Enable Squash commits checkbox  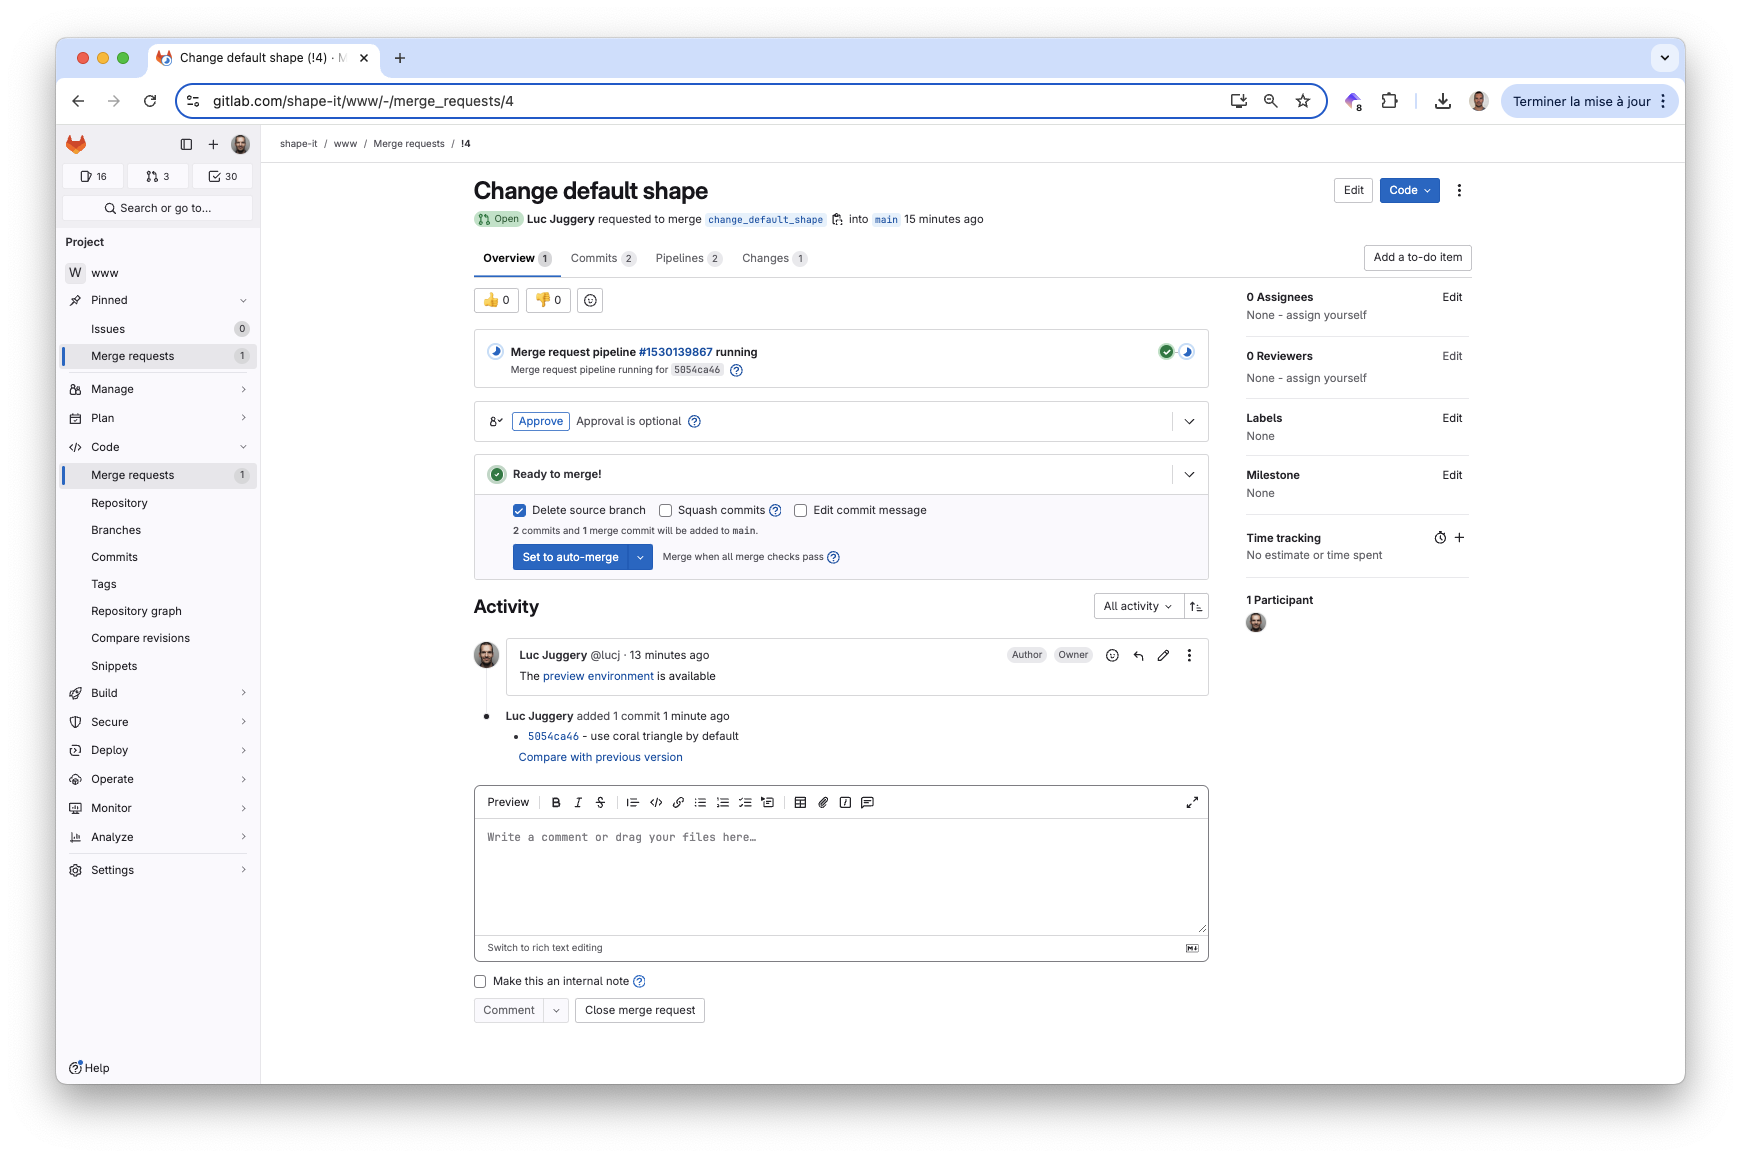(665, 510)
